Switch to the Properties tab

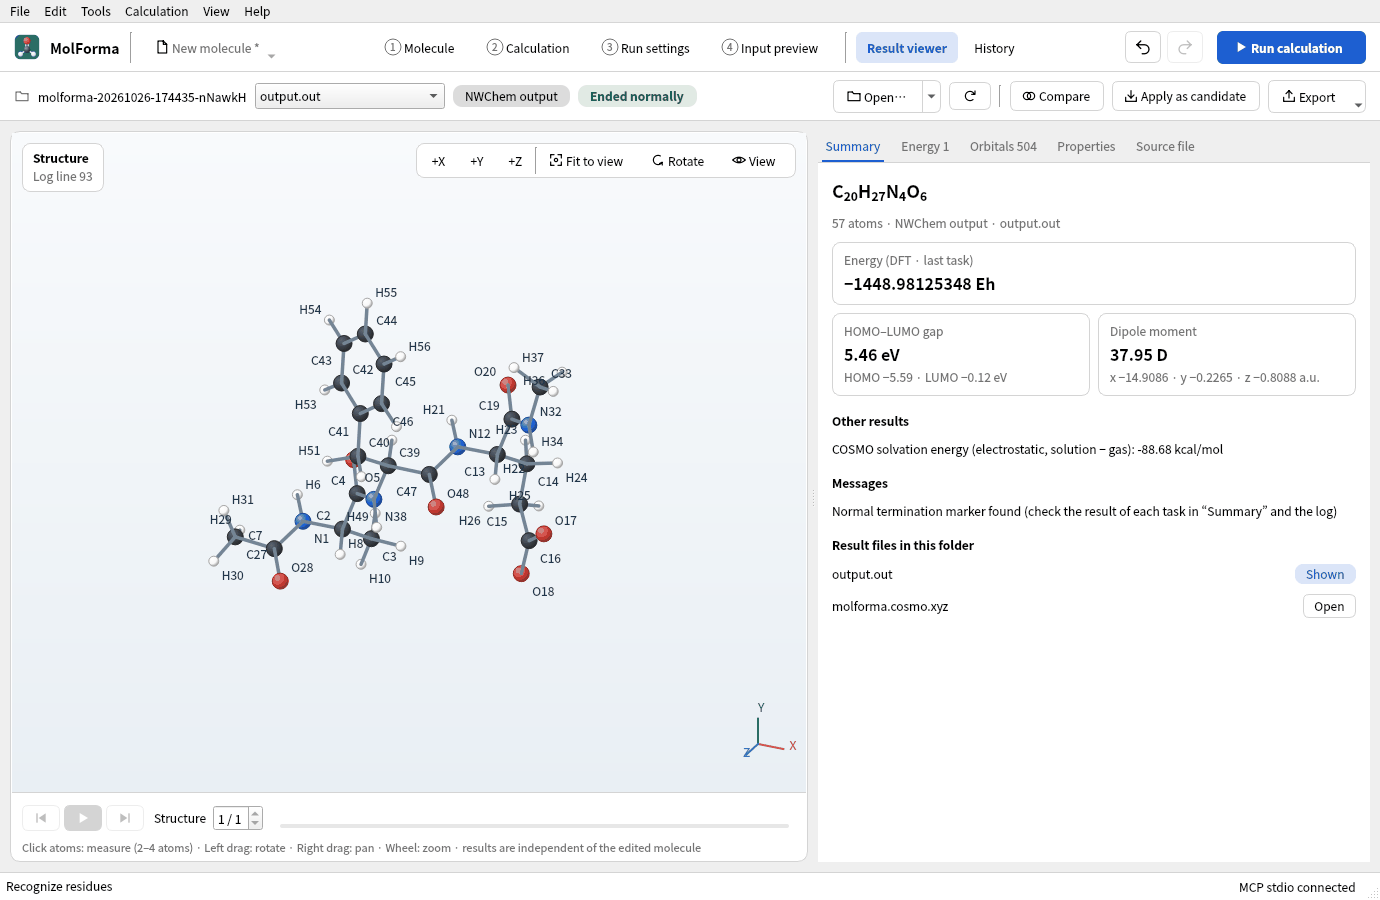coord(1086,146)
